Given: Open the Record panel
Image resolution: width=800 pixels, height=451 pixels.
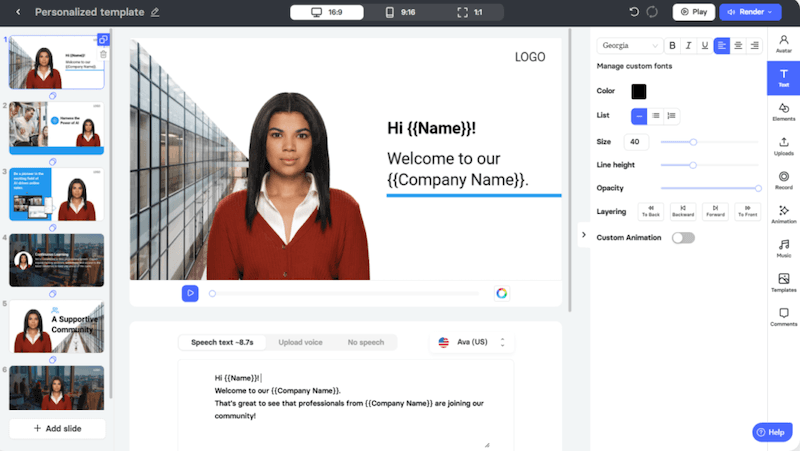Looking at the screenshot, I should pyautogui.click(x=783, y=180).
